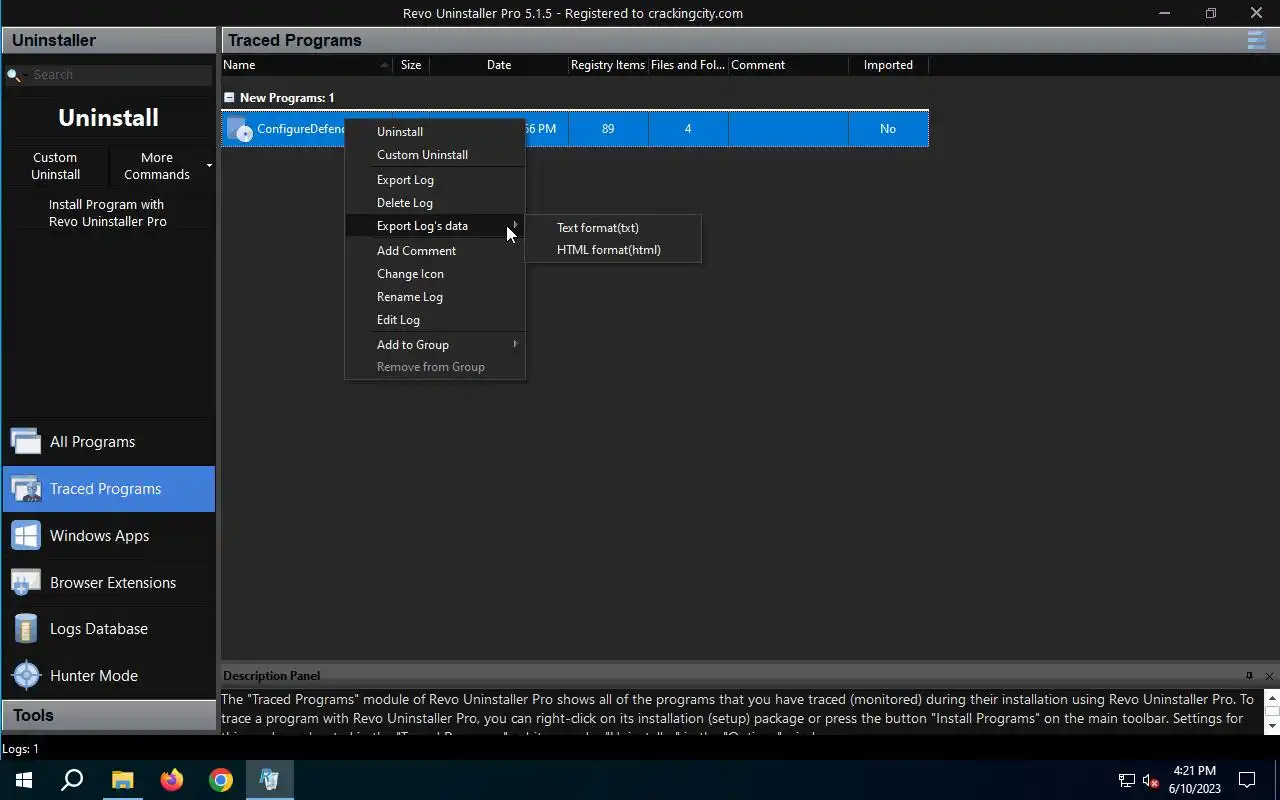Click the Browser Extensions sidebar icon
This screenshot has height=800, width=1280.
(26, 582)
